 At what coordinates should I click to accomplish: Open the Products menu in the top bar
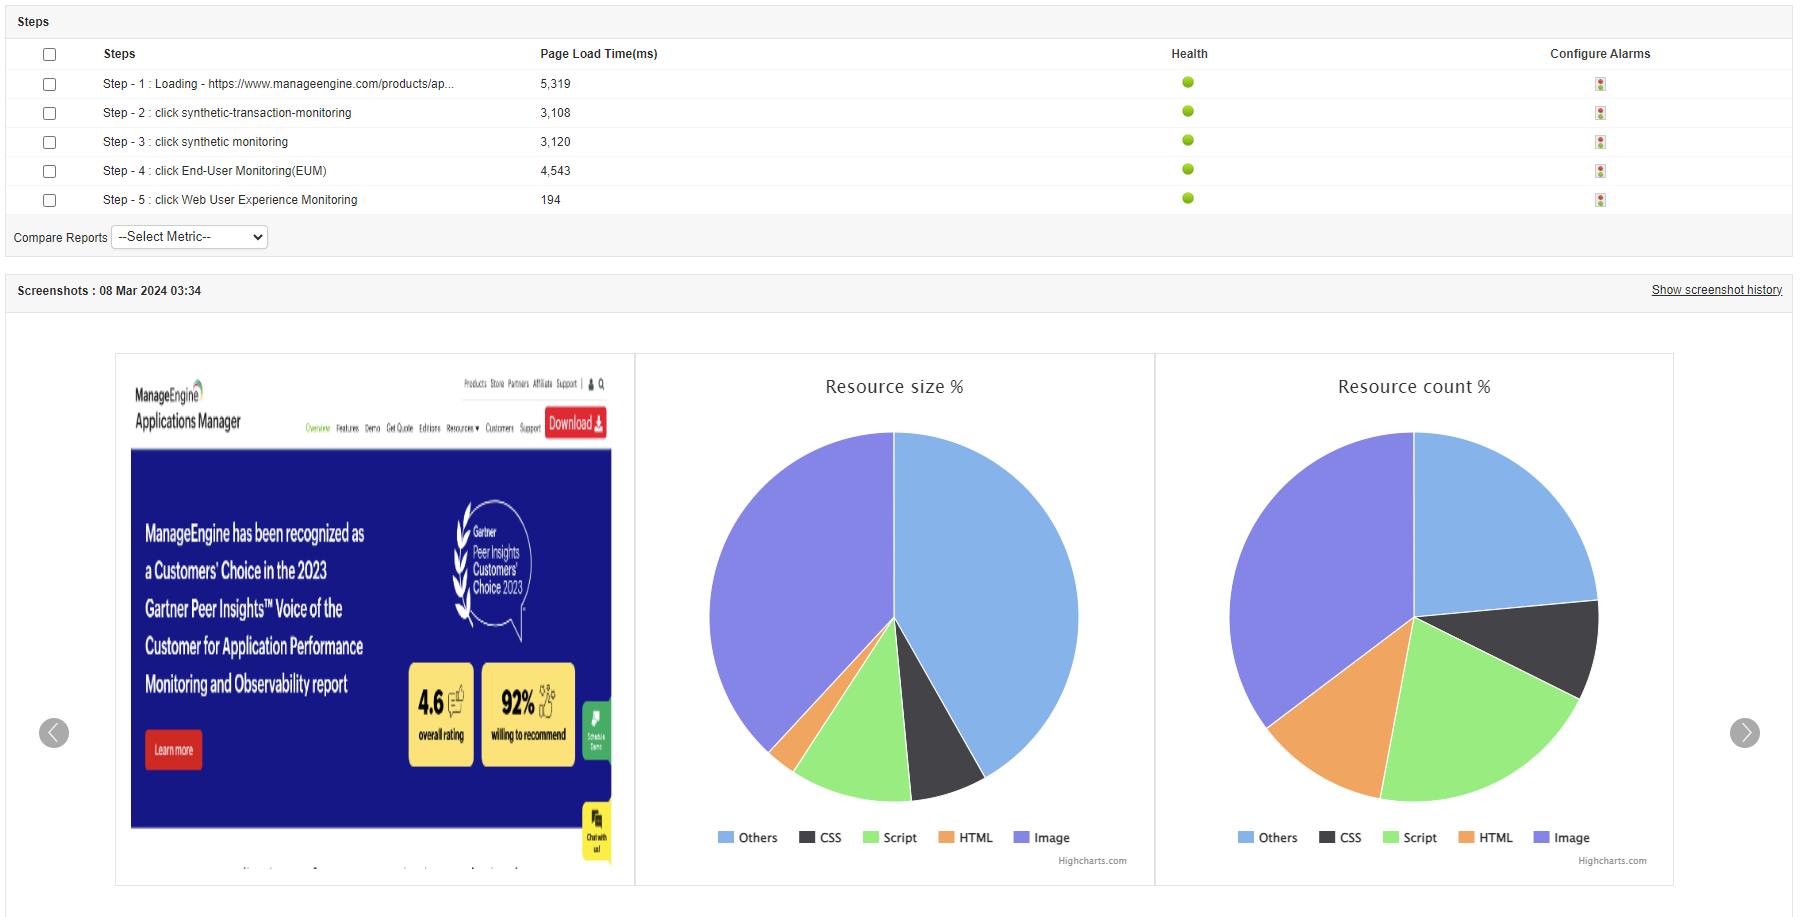[475, 383]
